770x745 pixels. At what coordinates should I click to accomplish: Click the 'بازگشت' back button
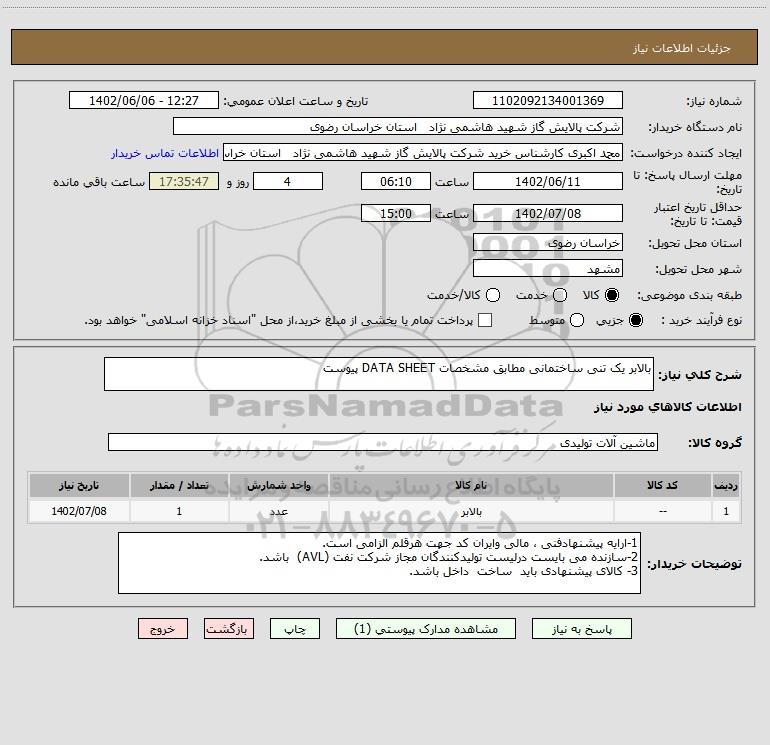pos(229,629)
